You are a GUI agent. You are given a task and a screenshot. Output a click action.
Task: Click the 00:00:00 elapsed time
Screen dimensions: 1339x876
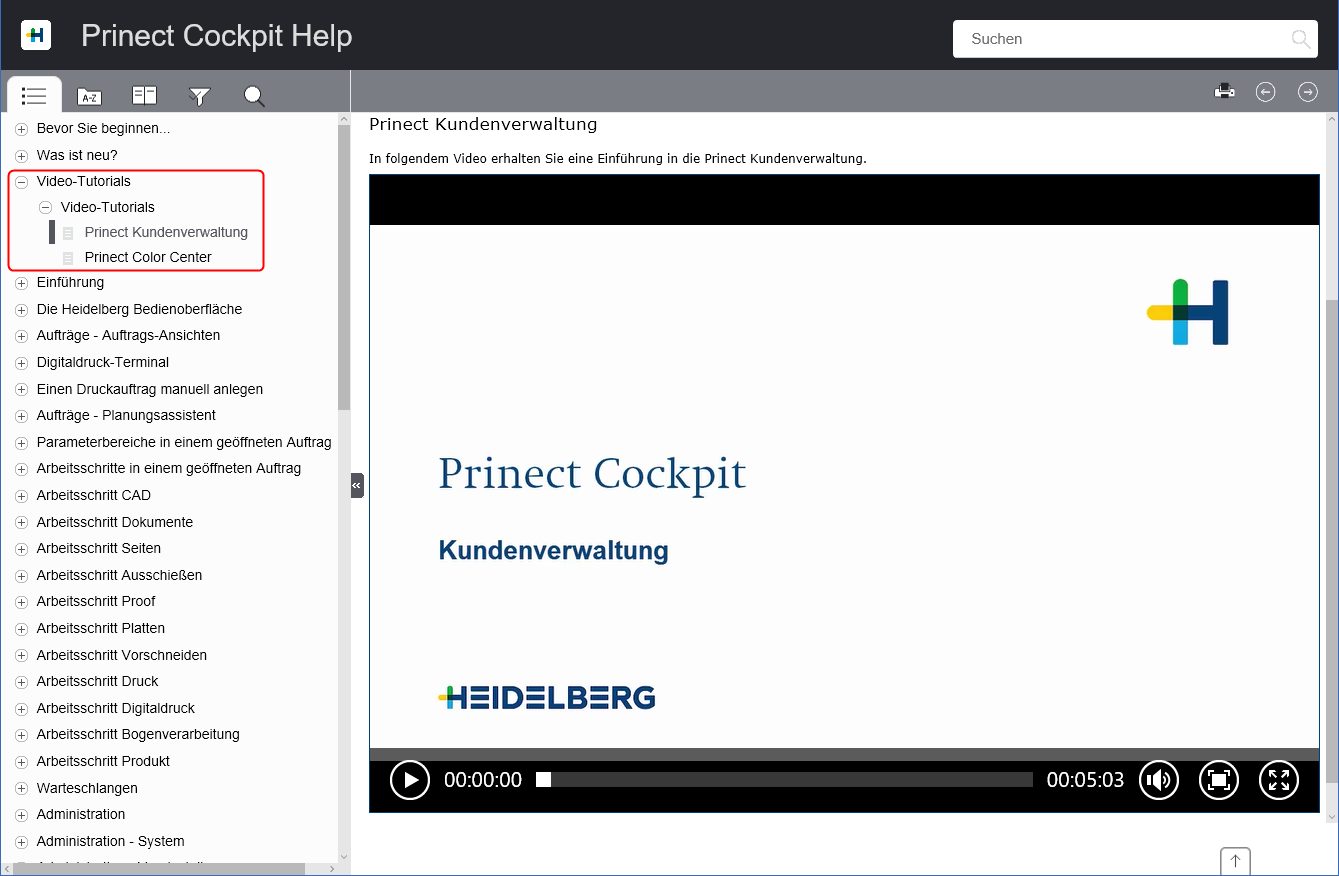[x=483, y=780]
